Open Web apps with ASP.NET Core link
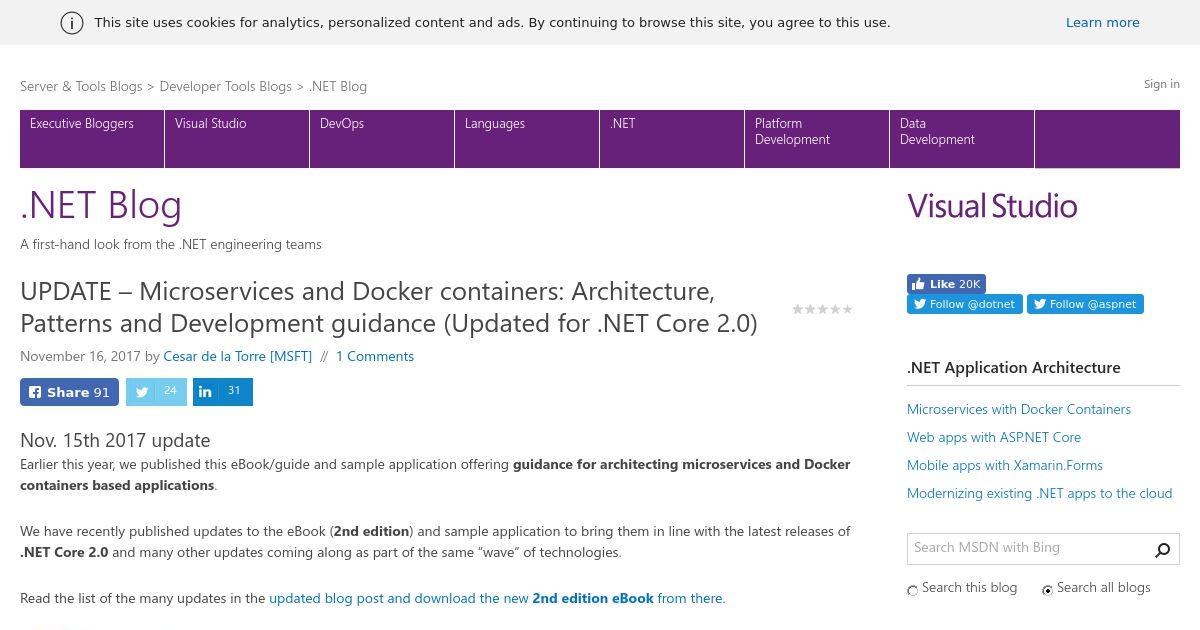 coord(994,437)
